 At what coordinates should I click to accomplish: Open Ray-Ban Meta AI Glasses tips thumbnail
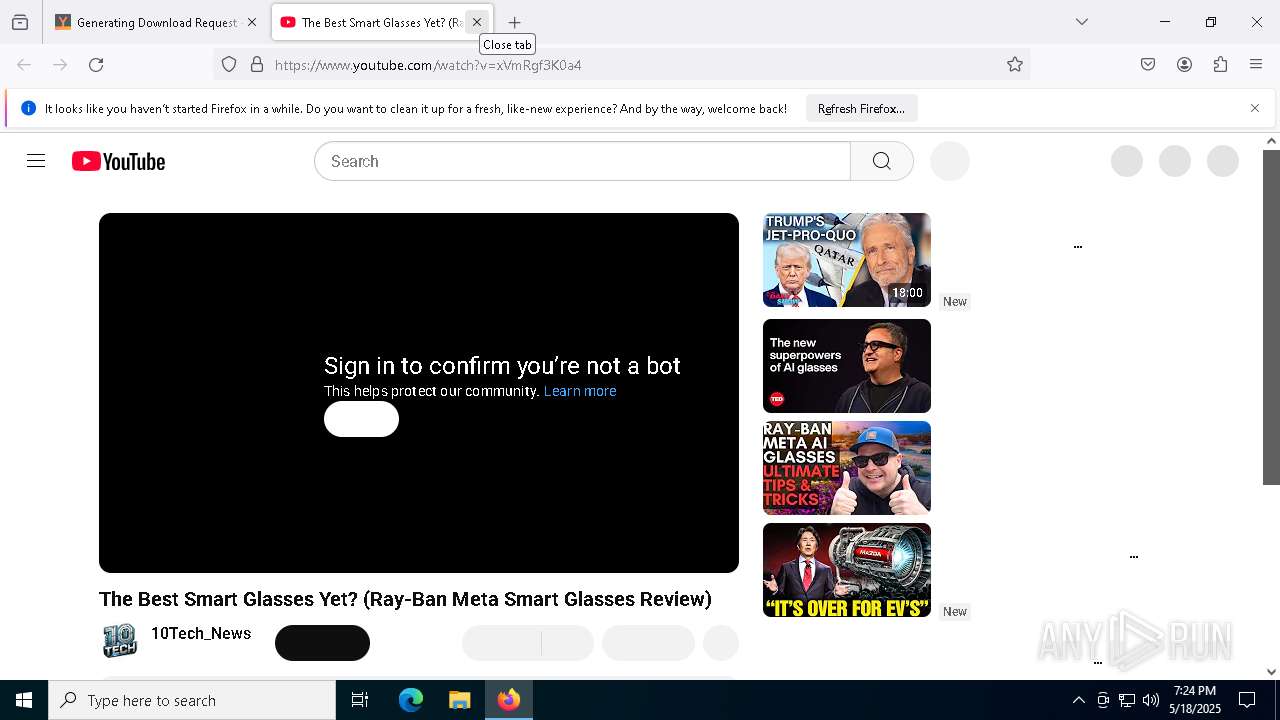(x=847, y=468)
